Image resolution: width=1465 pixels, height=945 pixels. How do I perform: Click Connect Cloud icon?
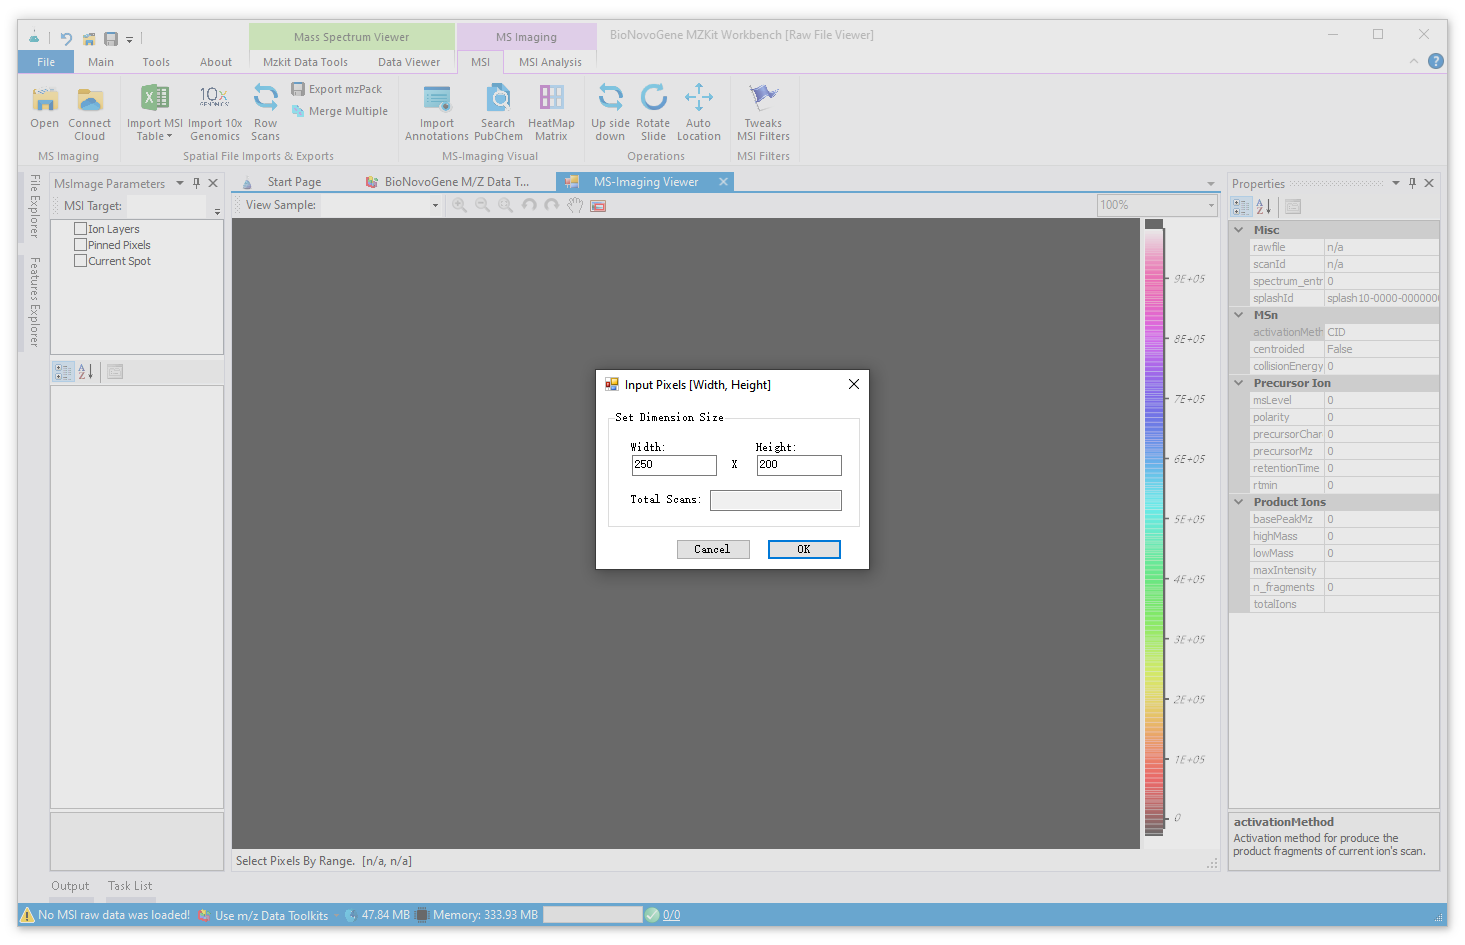90,101
